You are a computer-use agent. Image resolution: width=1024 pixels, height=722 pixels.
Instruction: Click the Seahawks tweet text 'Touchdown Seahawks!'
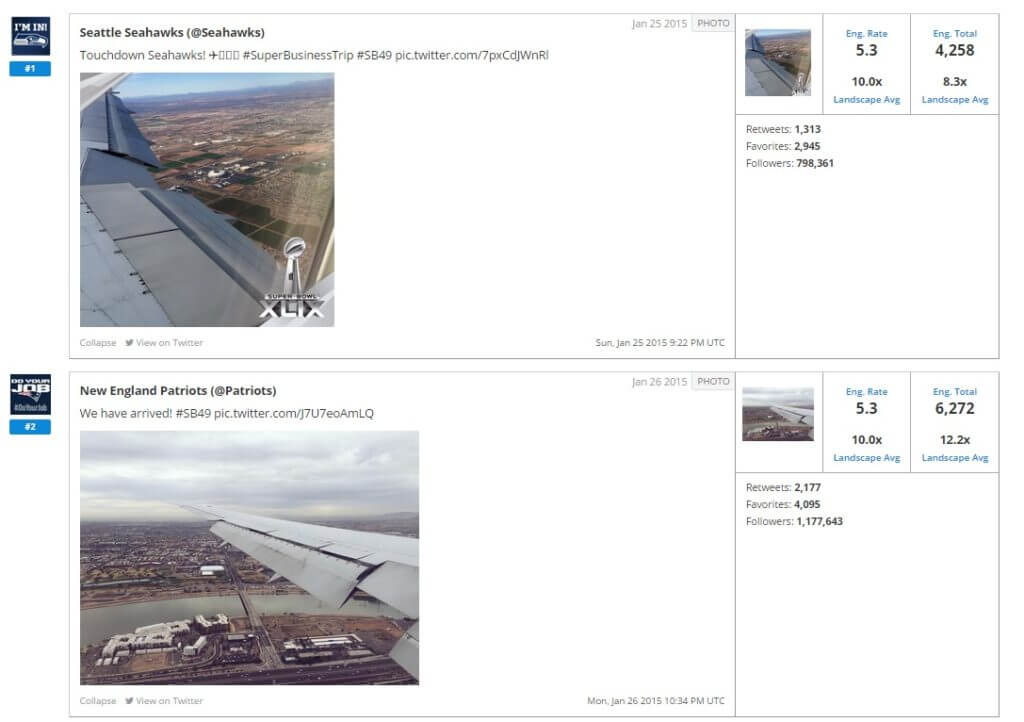coord(142,55)
